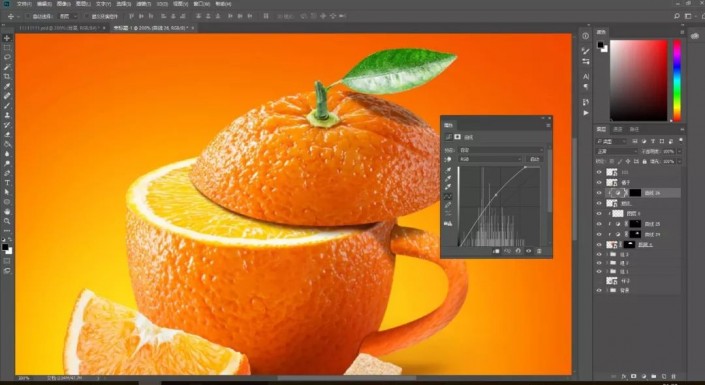
Task: Select the Clone Stamp tool
Action: 7,115
